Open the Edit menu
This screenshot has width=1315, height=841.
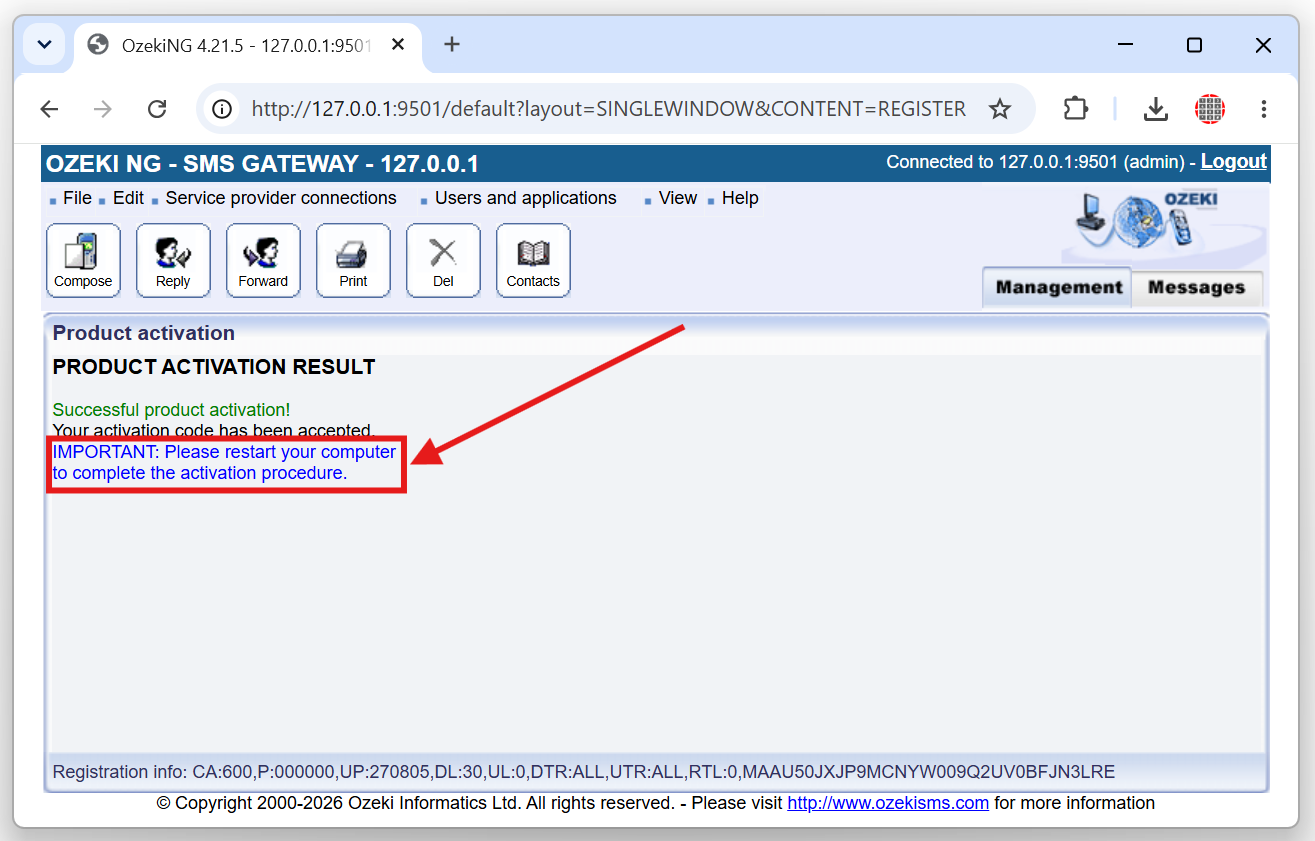(128, 198)
